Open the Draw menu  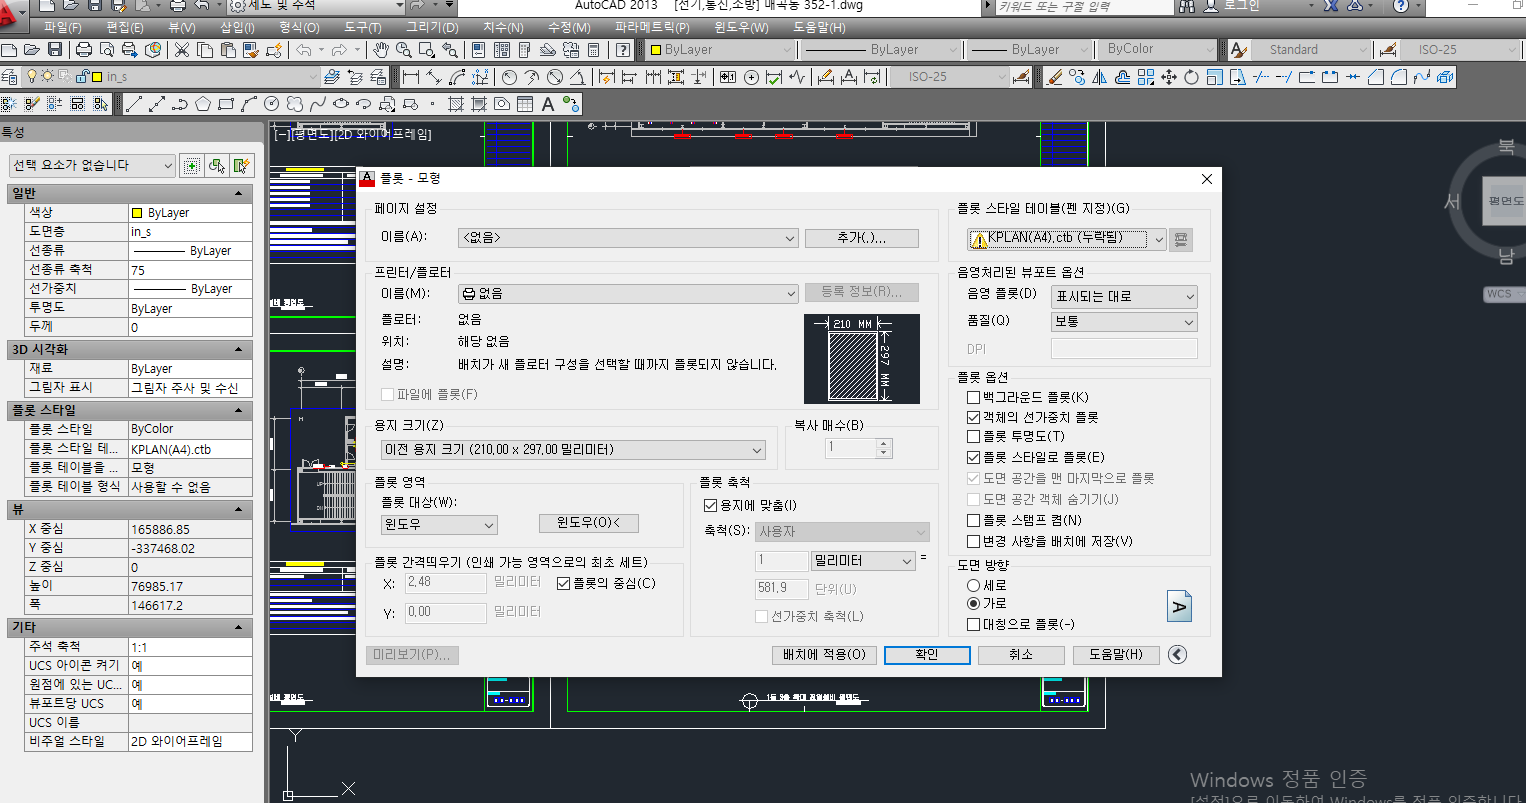pyautogui.click(x=432, y=27)
